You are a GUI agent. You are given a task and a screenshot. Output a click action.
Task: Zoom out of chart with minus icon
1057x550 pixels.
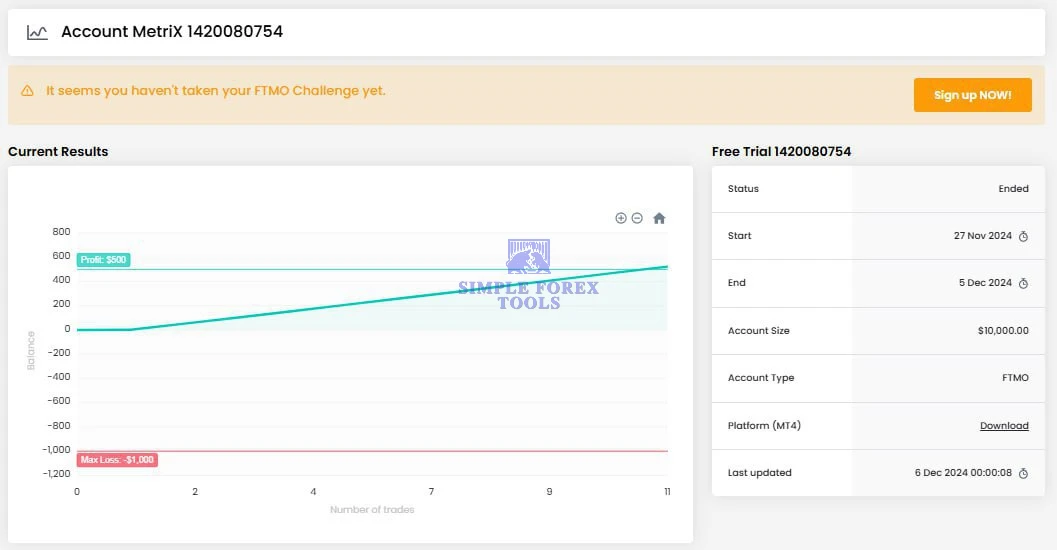click(x=637, y=218)
